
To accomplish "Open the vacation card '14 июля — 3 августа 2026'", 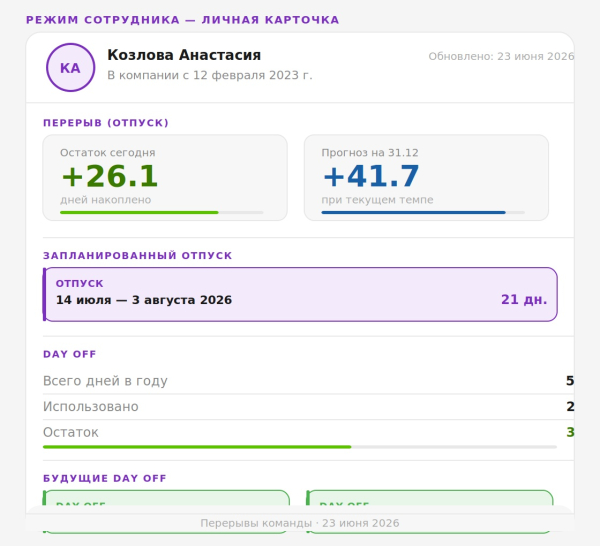I will (300, 294).
